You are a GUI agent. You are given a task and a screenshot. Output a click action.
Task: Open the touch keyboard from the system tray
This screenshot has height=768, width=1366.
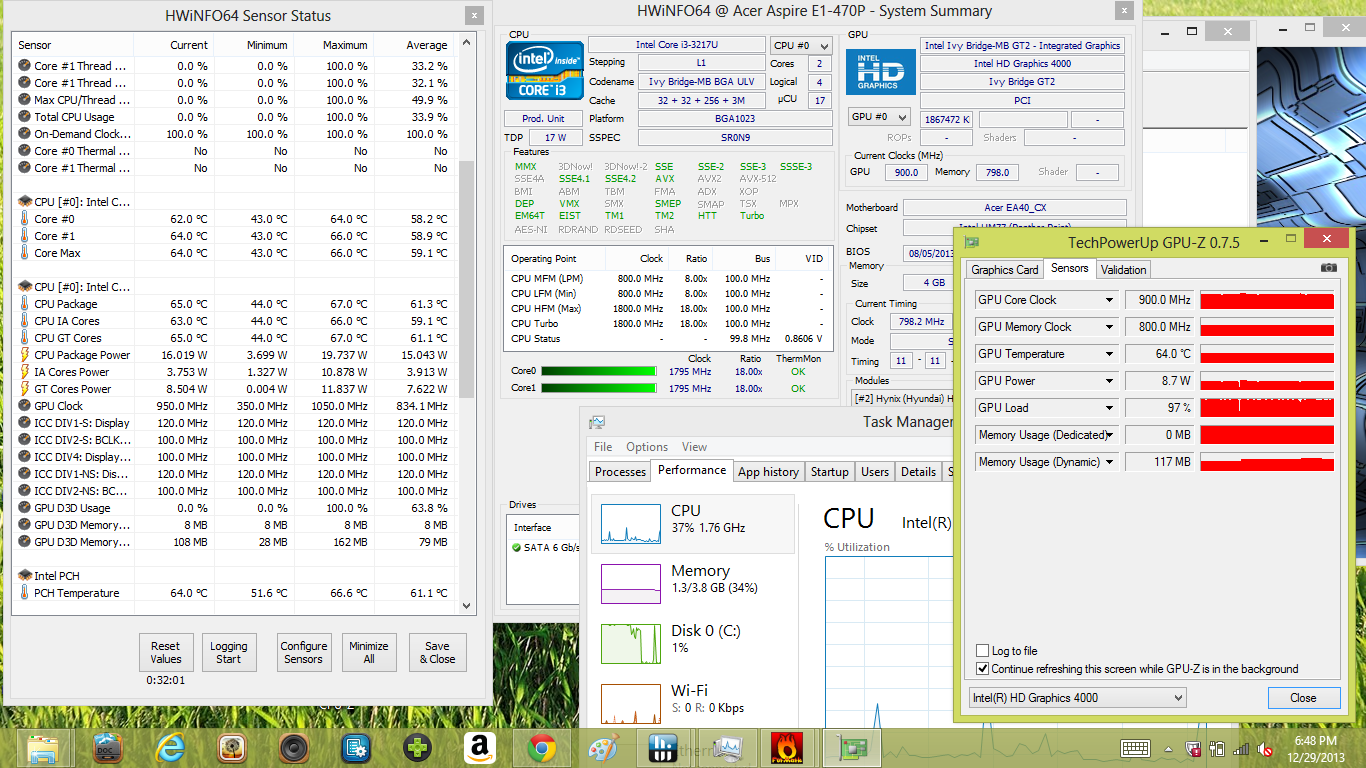point(1135,748)
